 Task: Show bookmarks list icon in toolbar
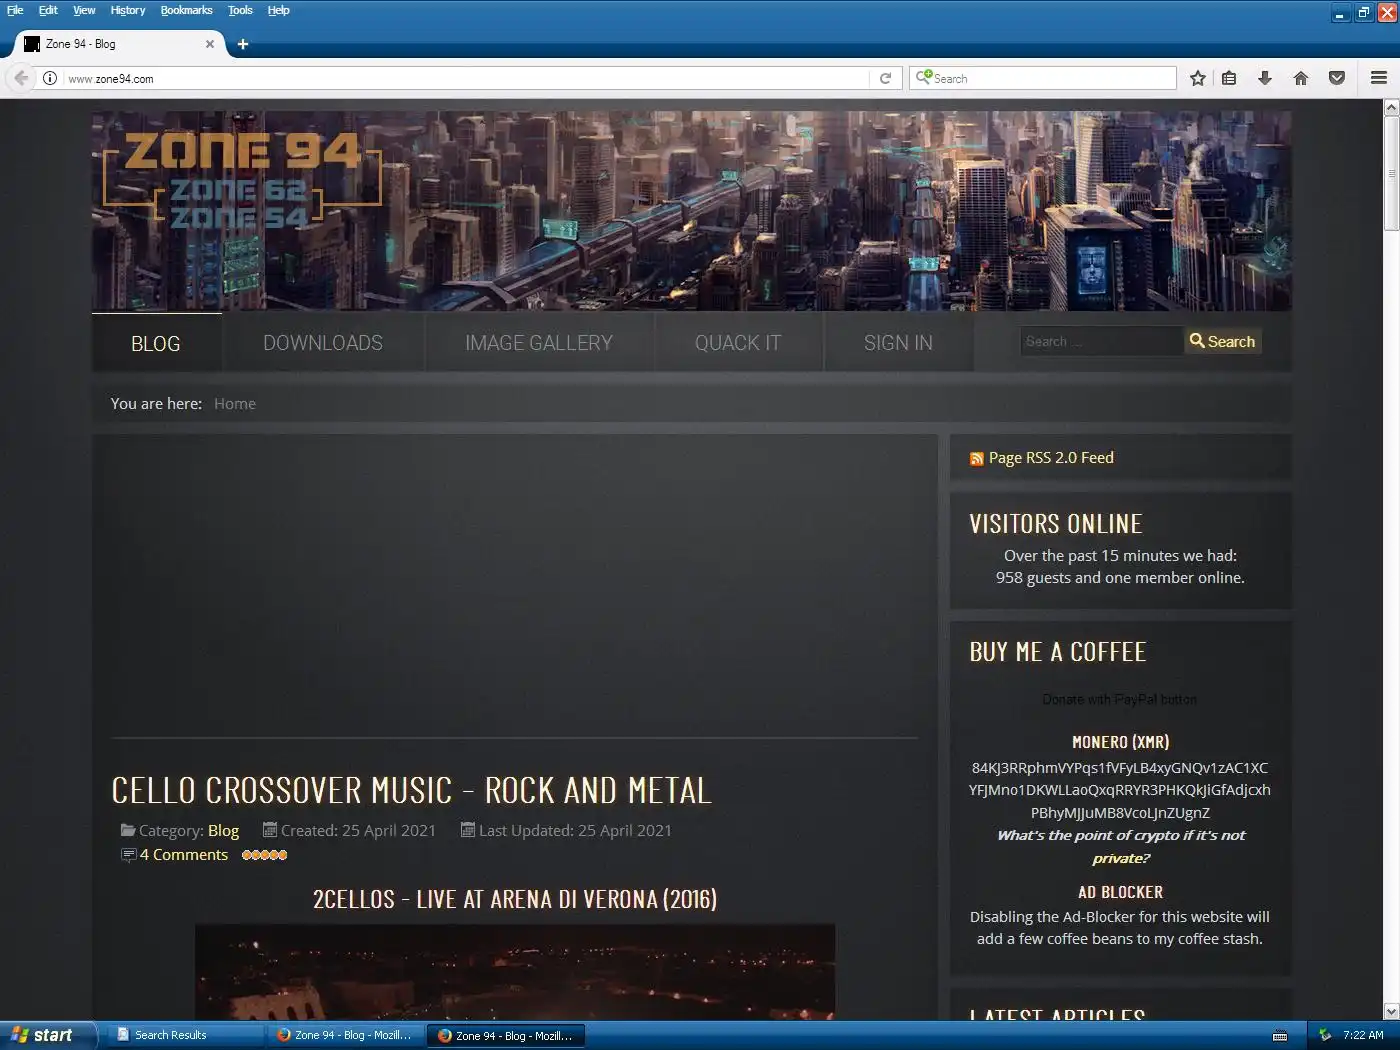tap(1229, 78)
